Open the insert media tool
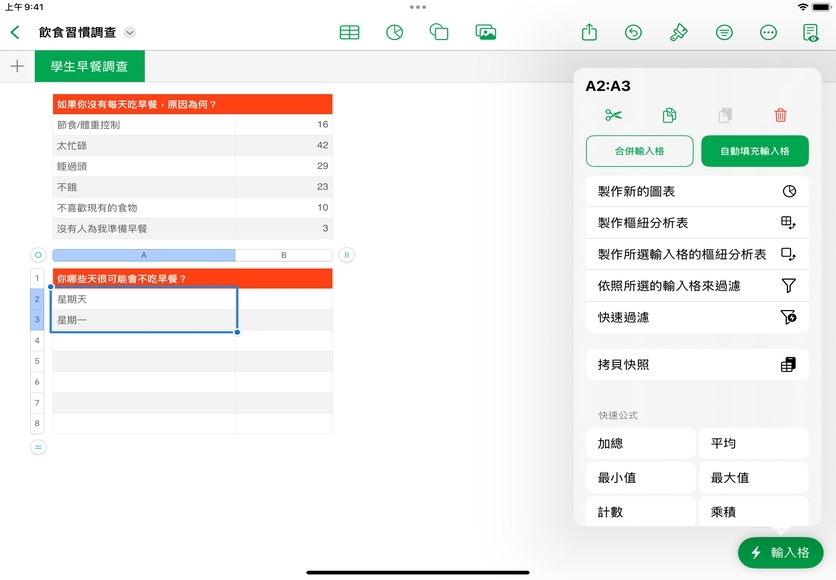This screenshot has width=836, height=580. 486,32
